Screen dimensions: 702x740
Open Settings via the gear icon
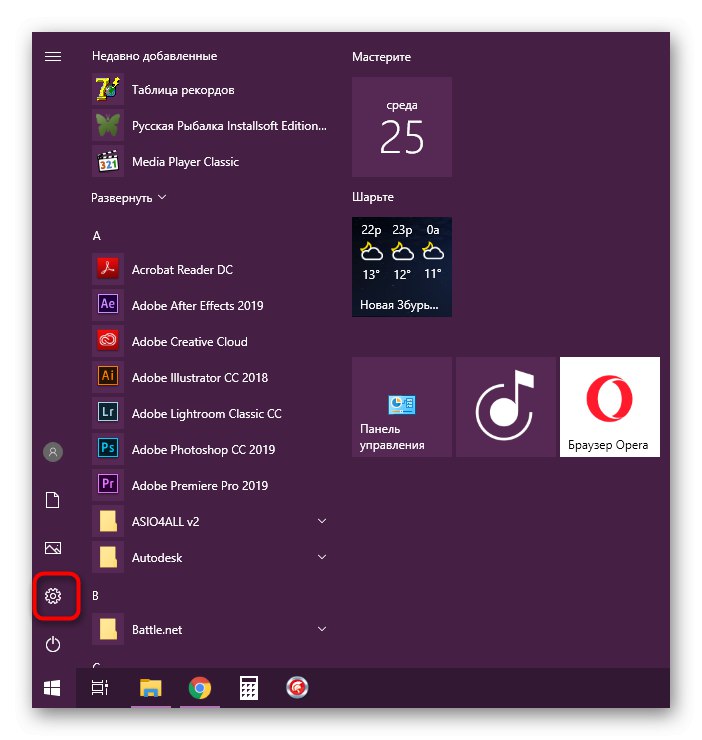tap(53, 596)
